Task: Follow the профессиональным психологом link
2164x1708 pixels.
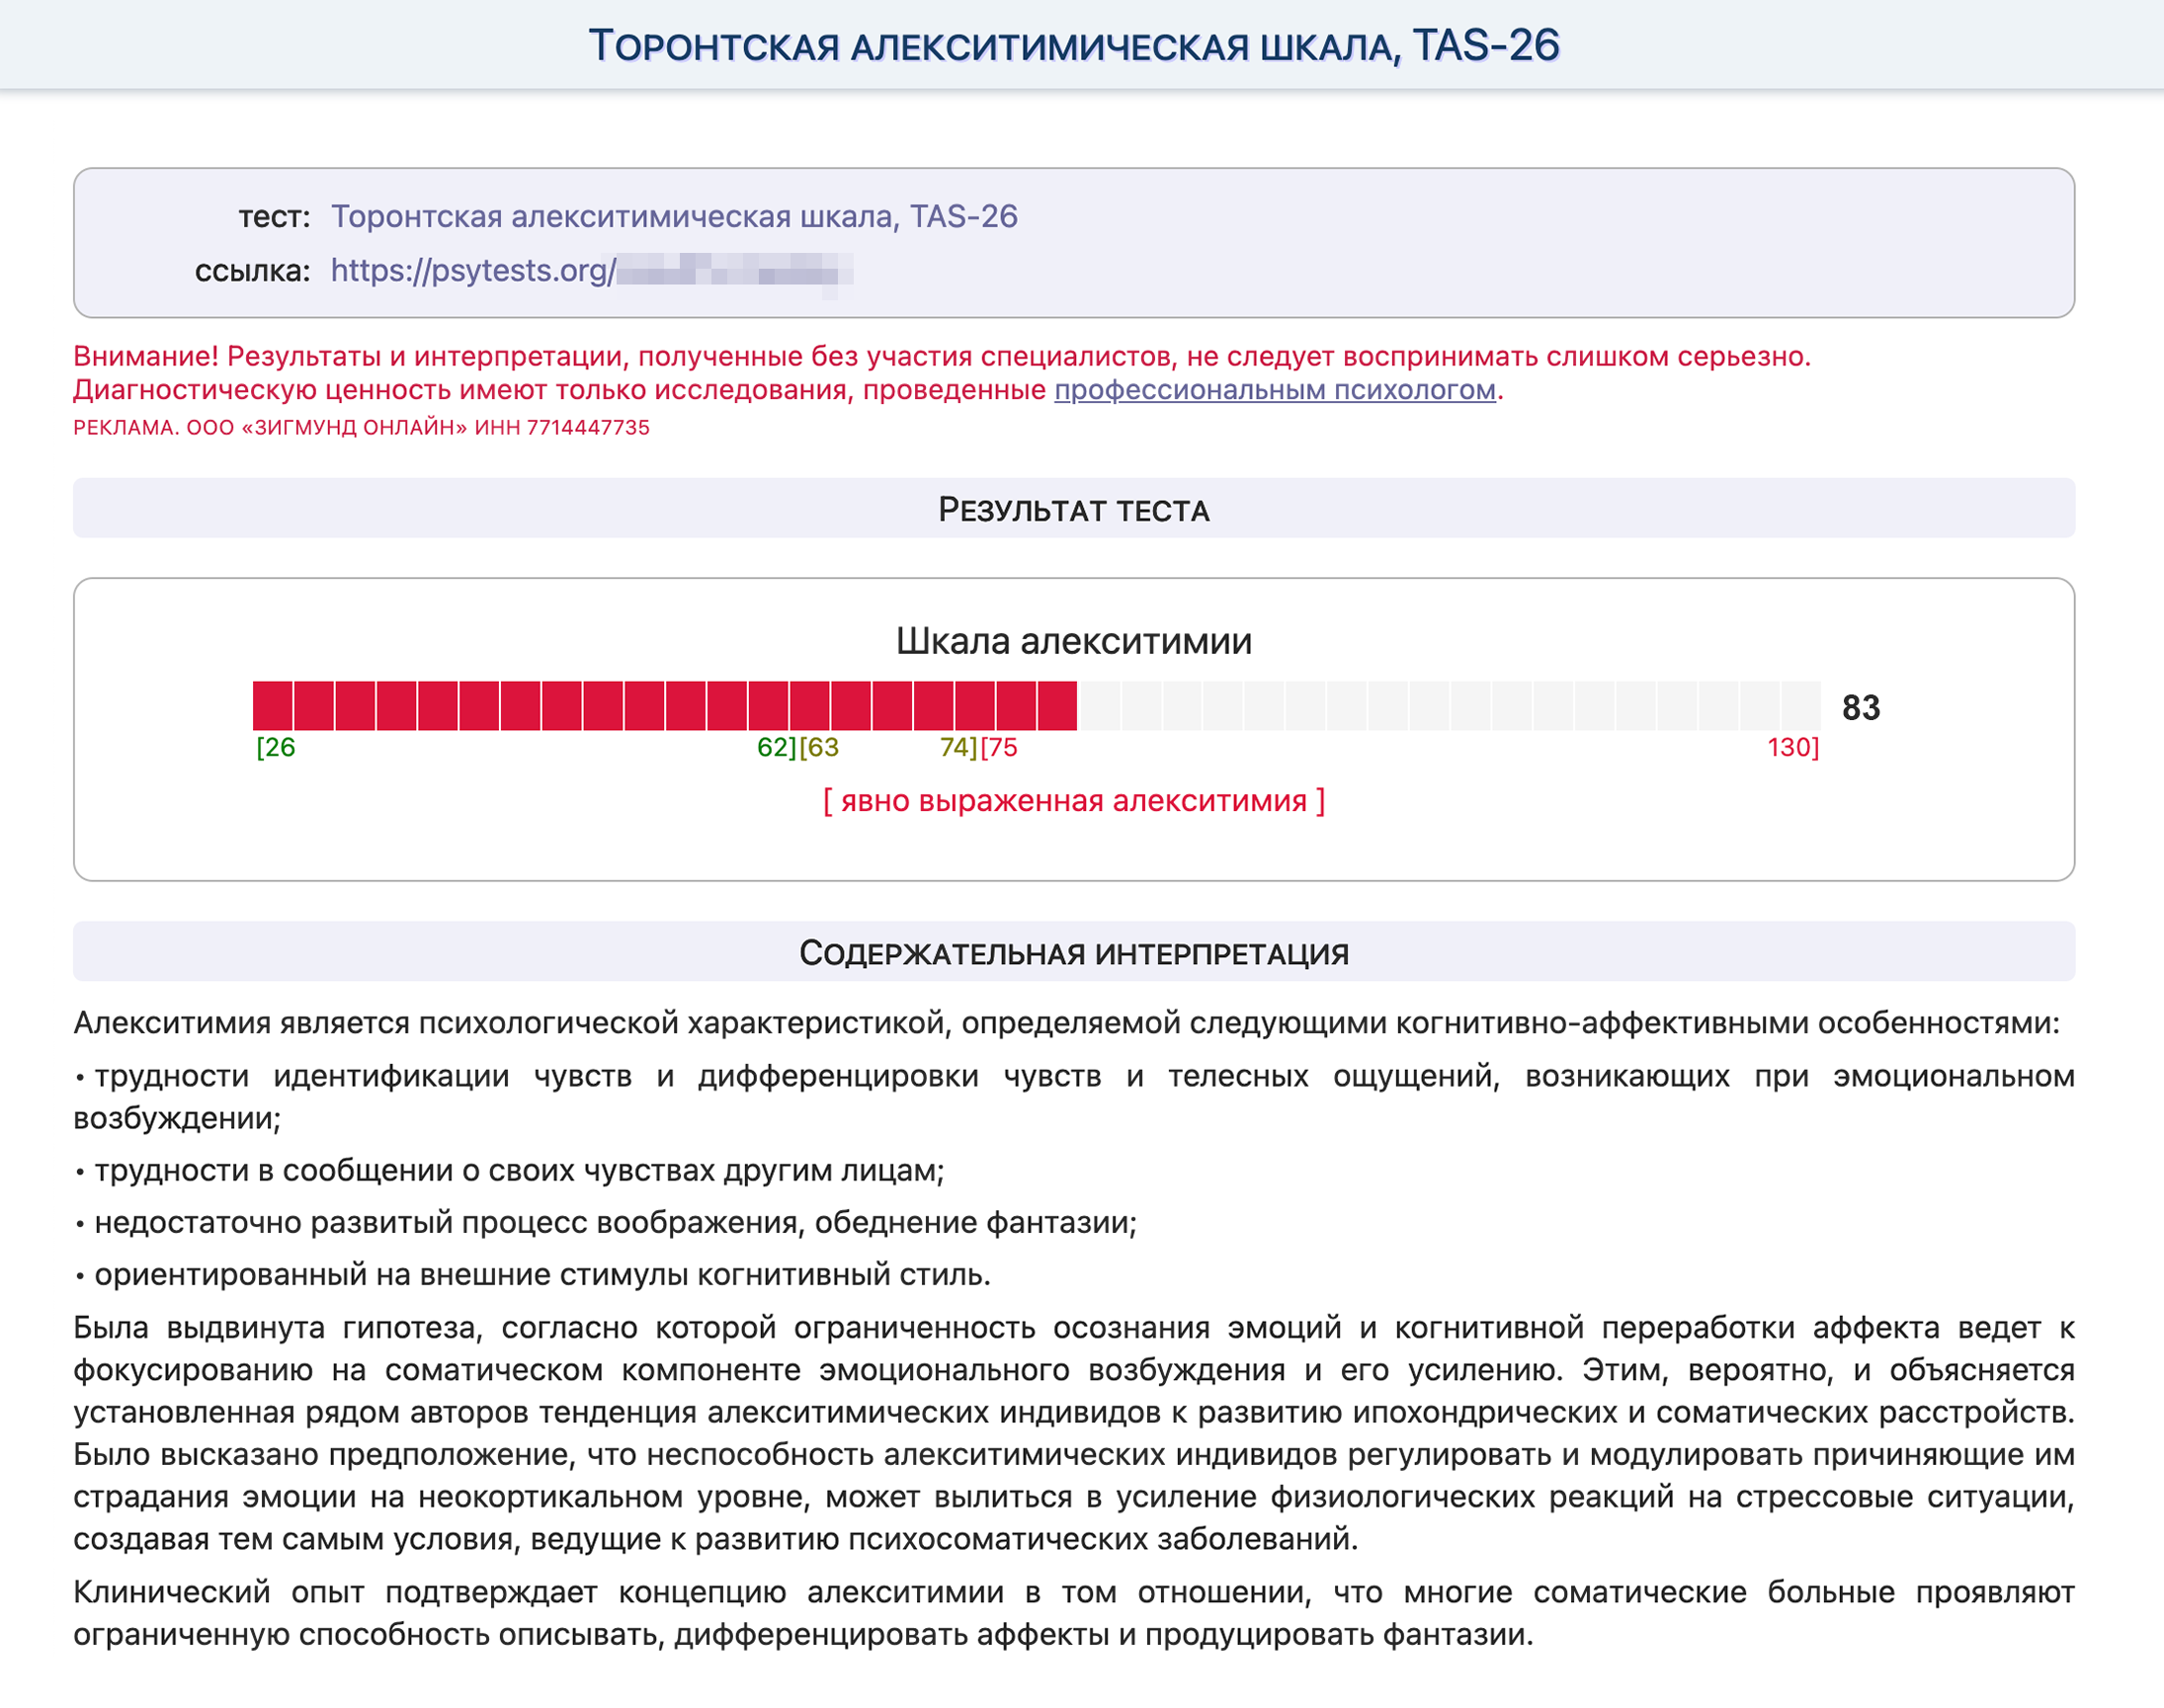Action: pos(1275,390)
